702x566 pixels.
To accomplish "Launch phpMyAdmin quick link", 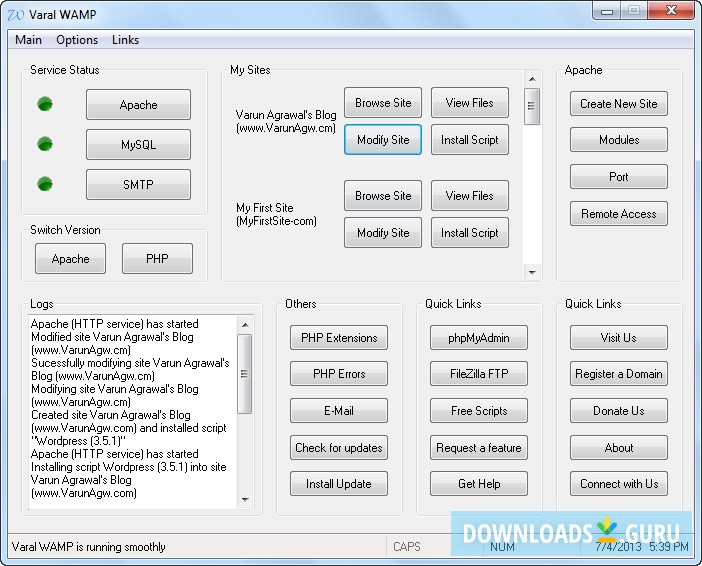I will click(x=479, y=338).
